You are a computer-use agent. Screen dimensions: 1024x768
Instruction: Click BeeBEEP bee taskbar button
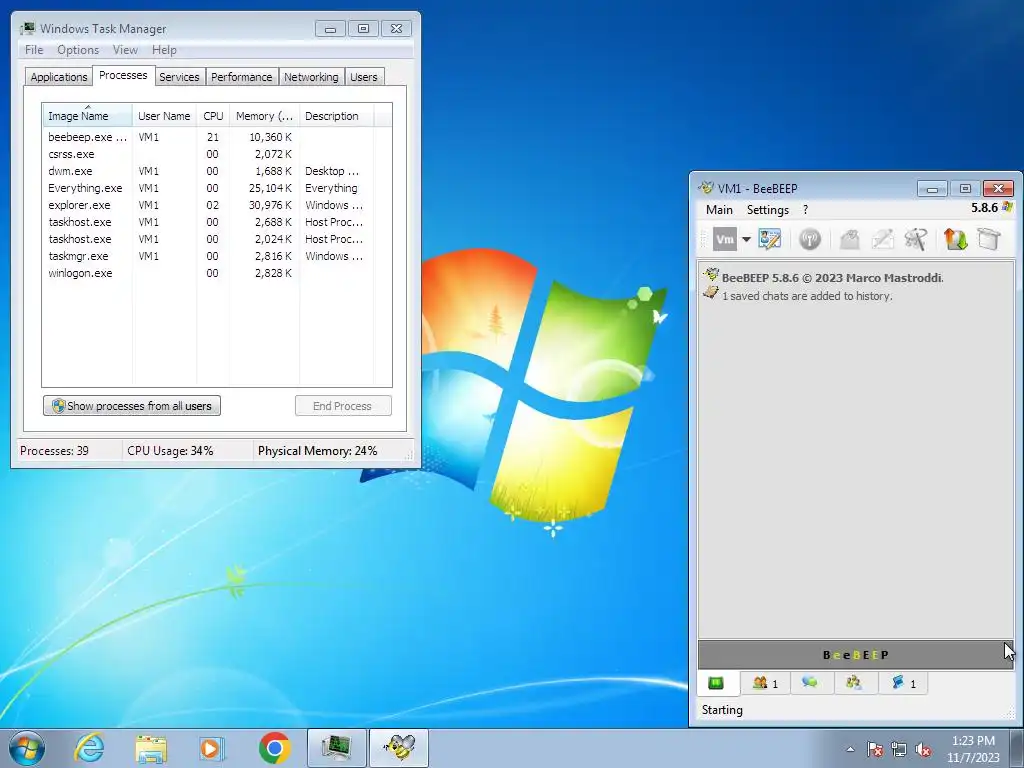tap(399, 748)
